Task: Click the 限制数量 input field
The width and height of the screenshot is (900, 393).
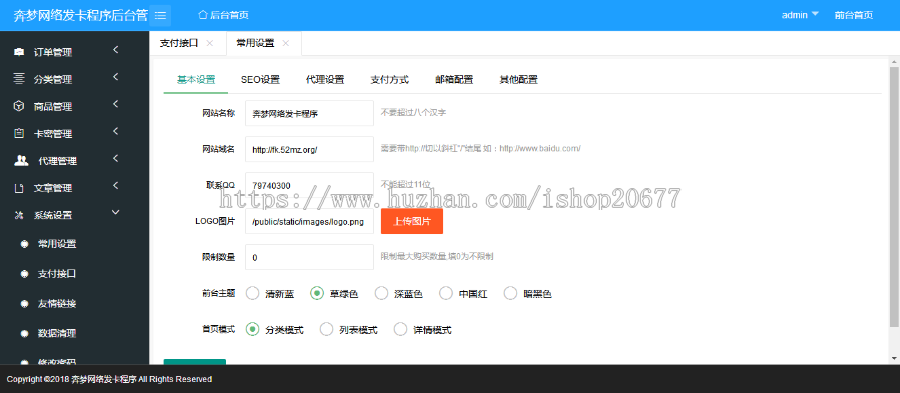Action: [x=309, y=257]
